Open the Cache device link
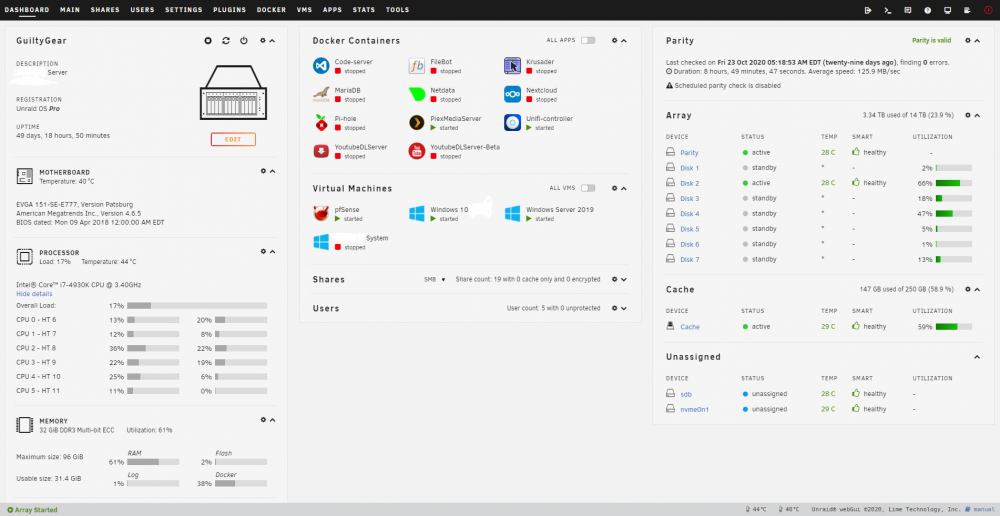1000x516 pixels. (690, 327)
